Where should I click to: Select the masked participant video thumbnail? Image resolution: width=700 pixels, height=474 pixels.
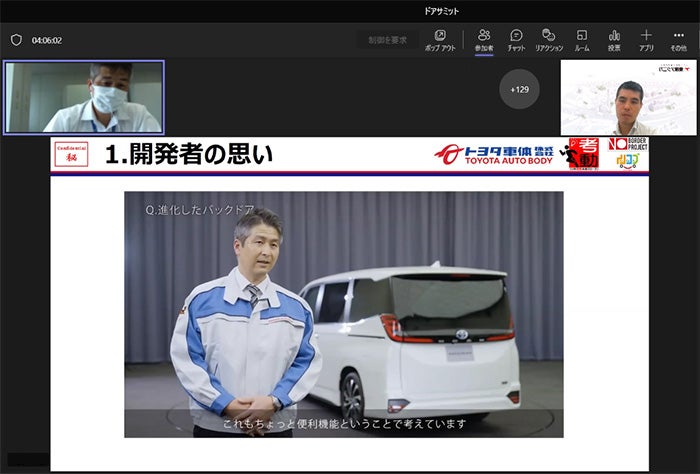(x=84, y=97)
